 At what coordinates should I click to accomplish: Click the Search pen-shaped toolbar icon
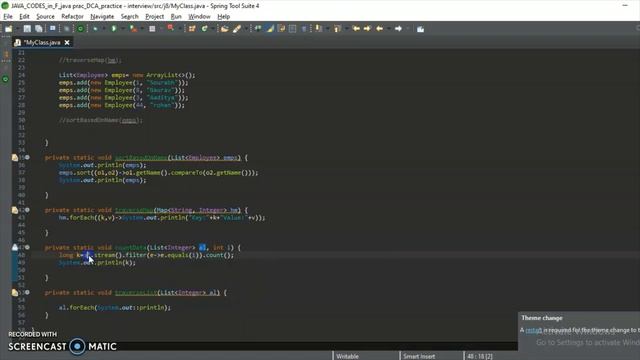pos(237,29)
